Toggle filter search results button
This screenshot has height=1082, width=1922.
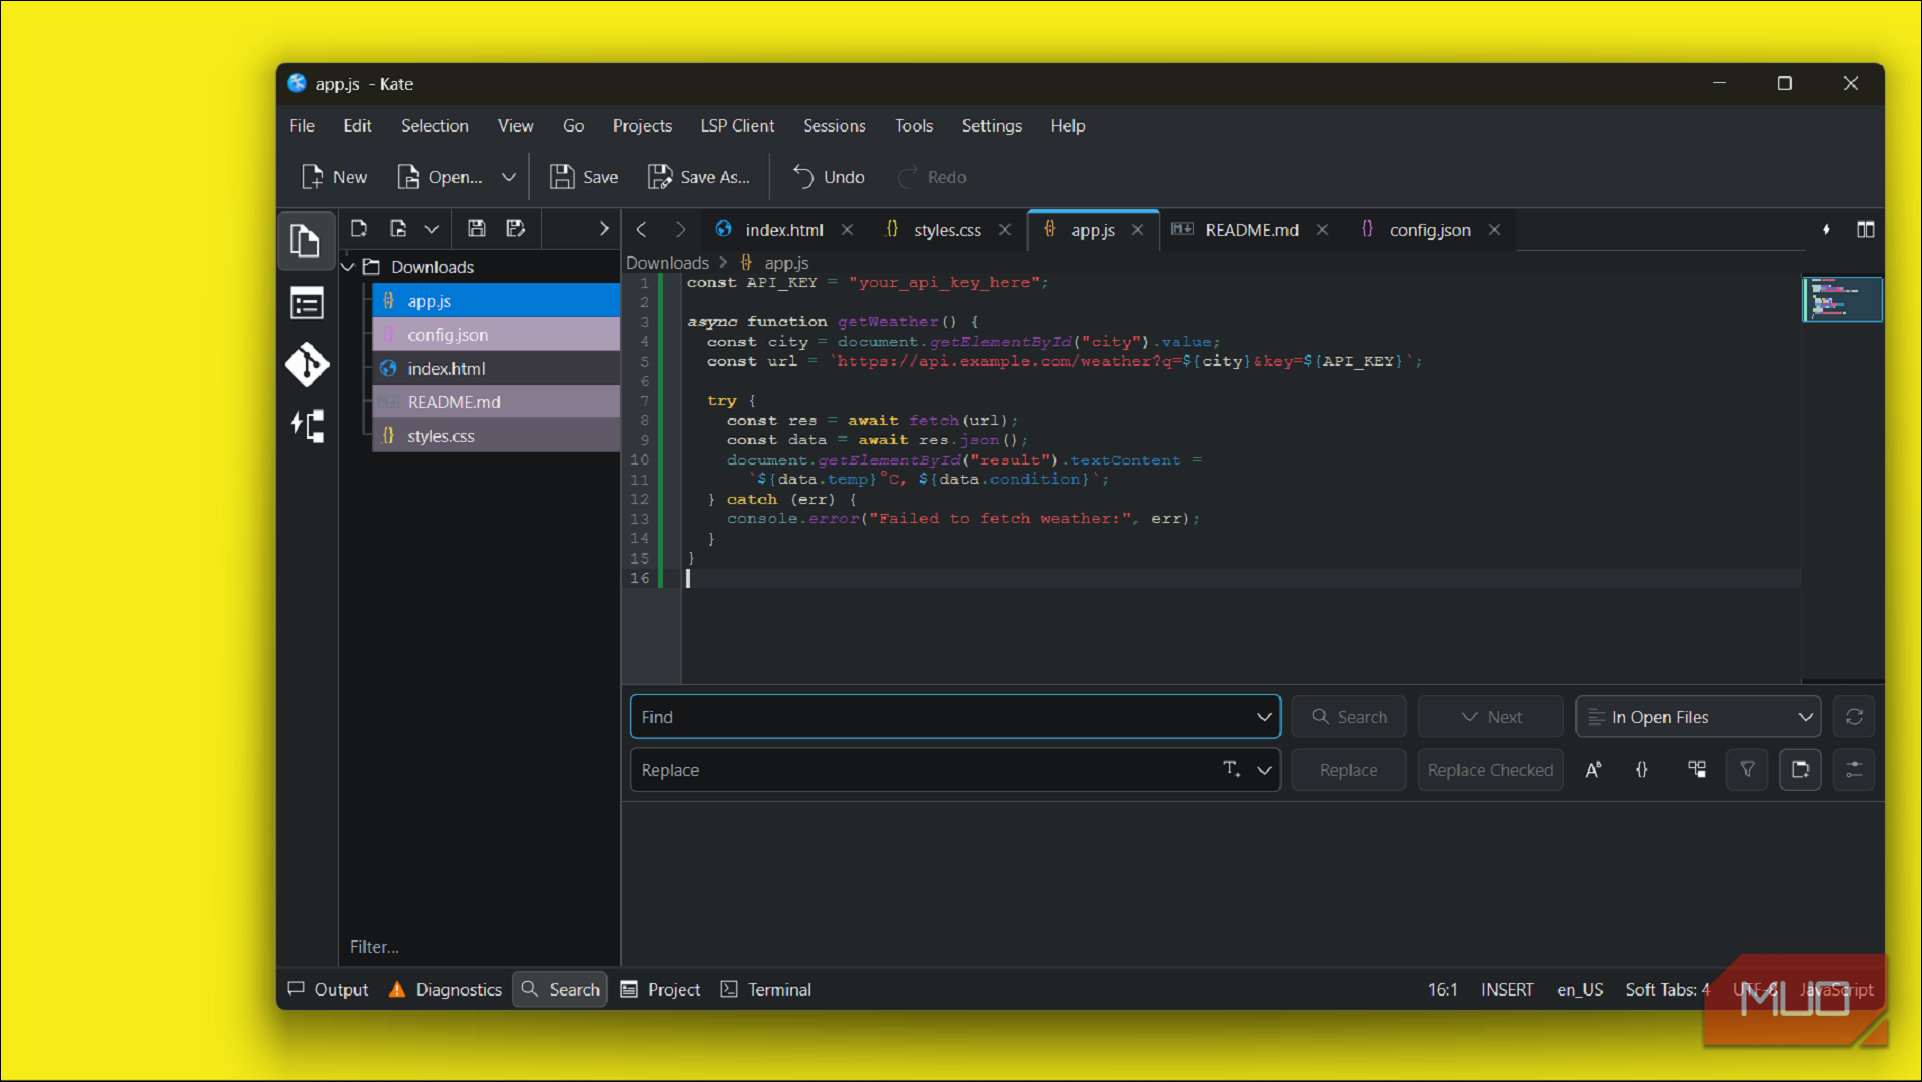pos(1747,770)
